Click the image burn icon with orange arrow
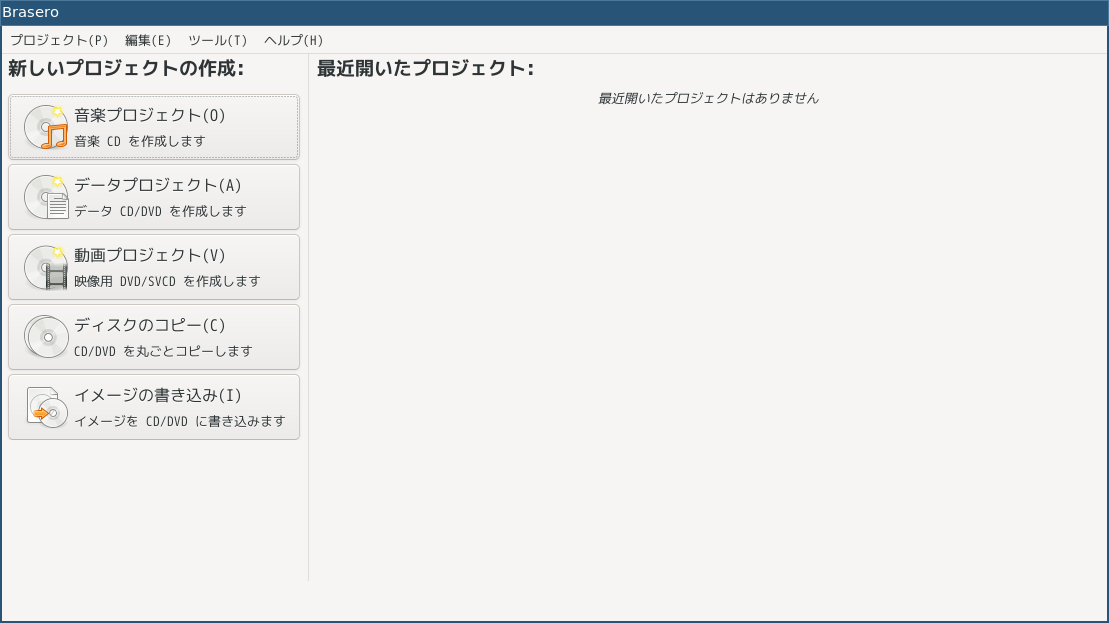 tap(46, 407)
